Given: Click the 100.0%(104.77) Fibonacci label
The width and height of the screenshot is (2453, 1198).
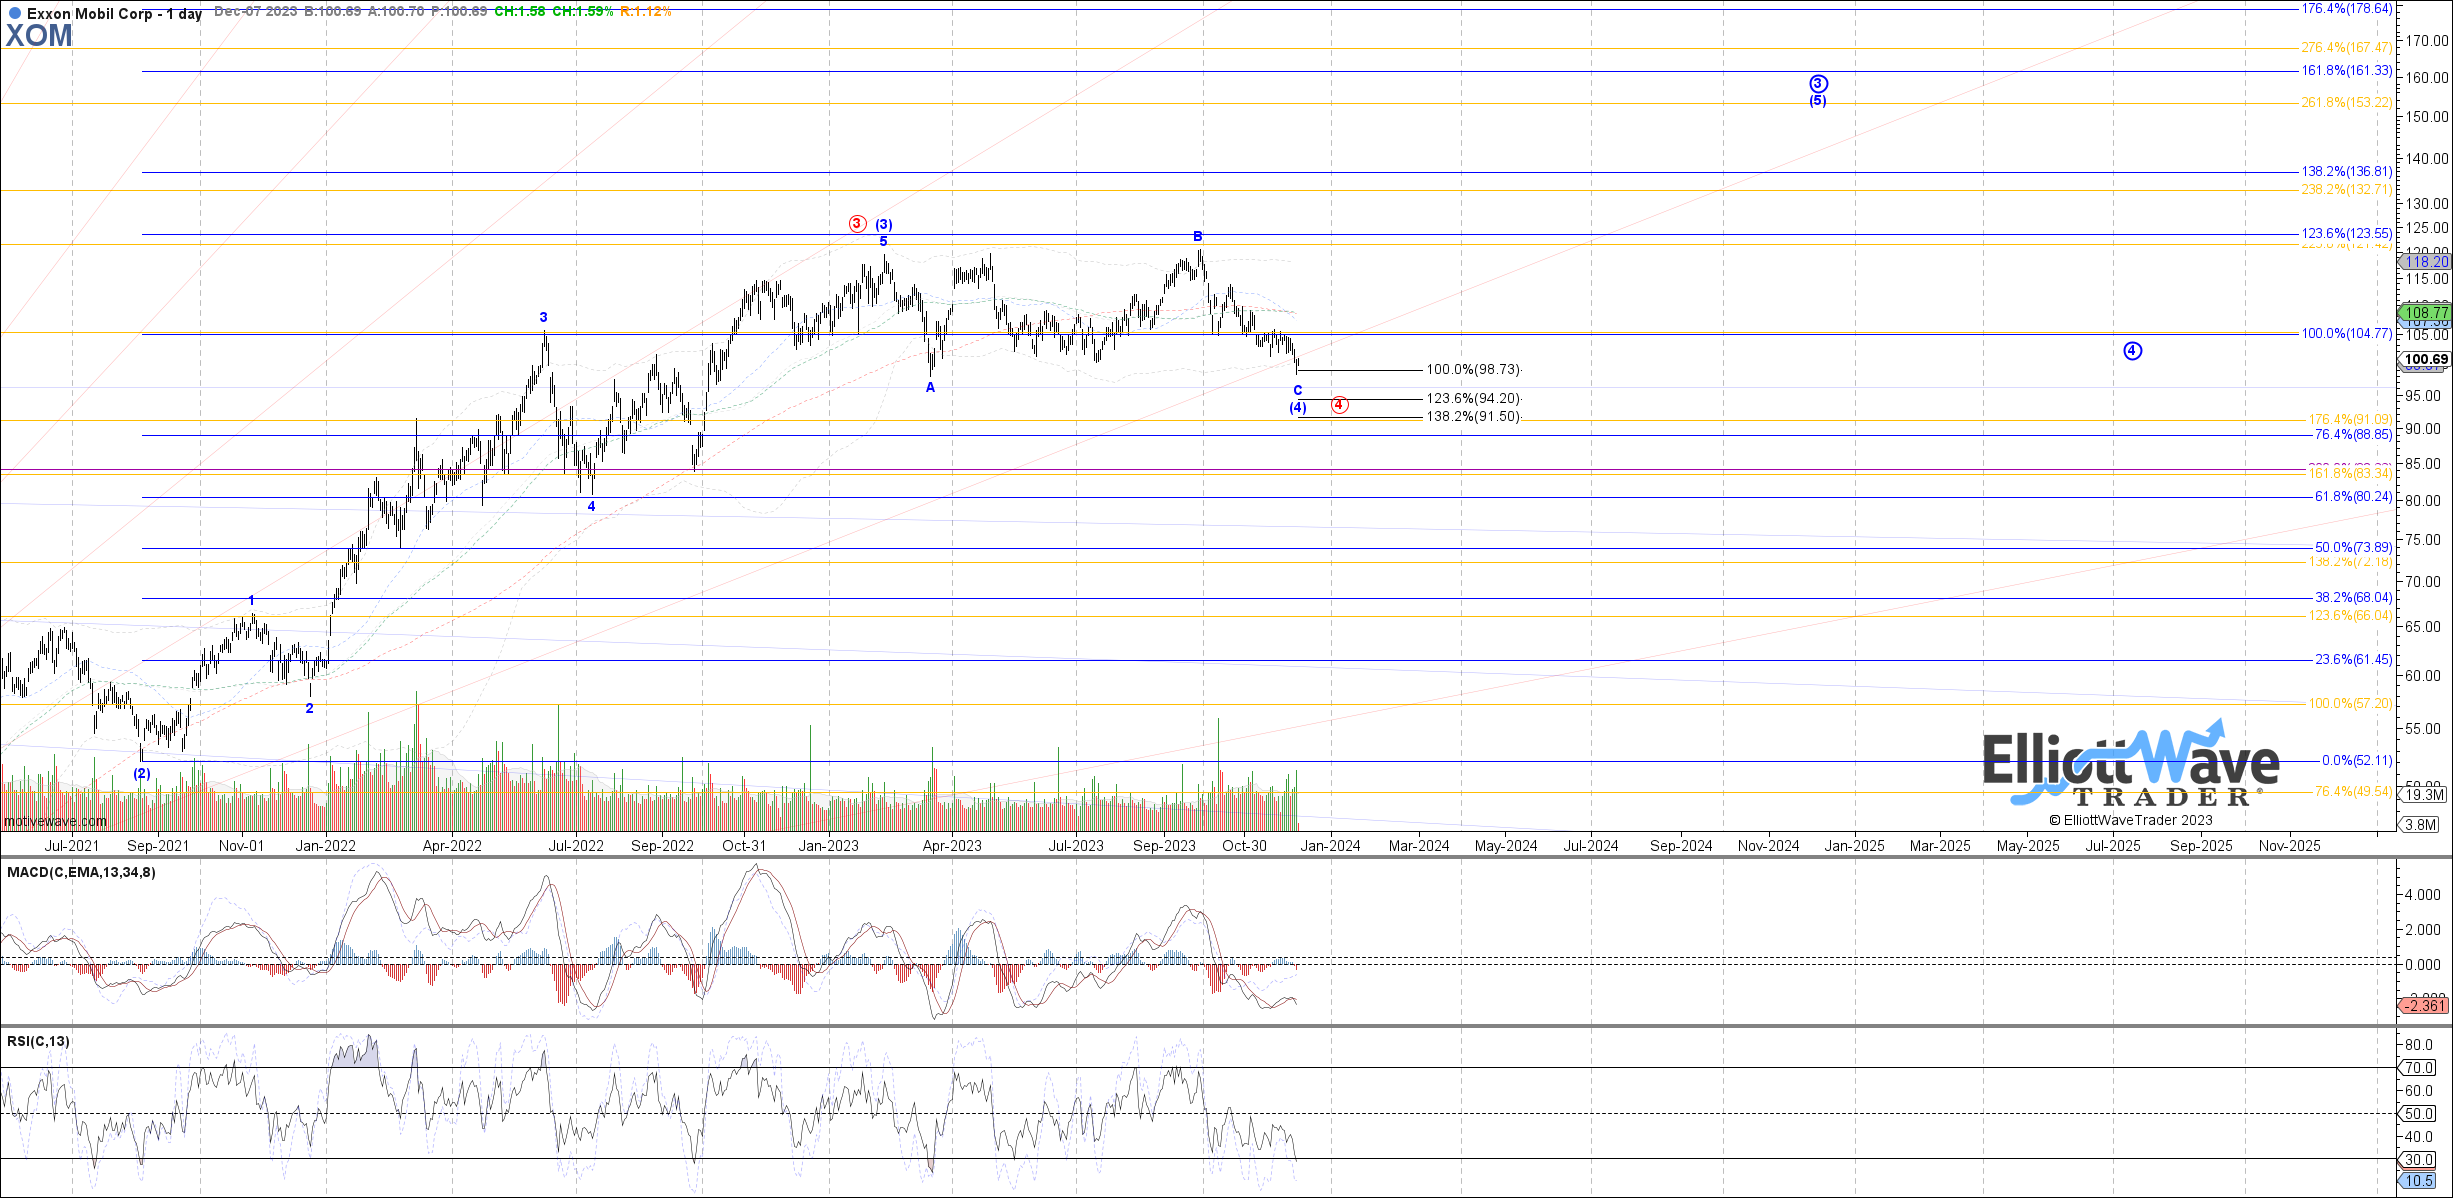Looking at the screenshot, I should pyautogui.click(x=2347, y=334).
